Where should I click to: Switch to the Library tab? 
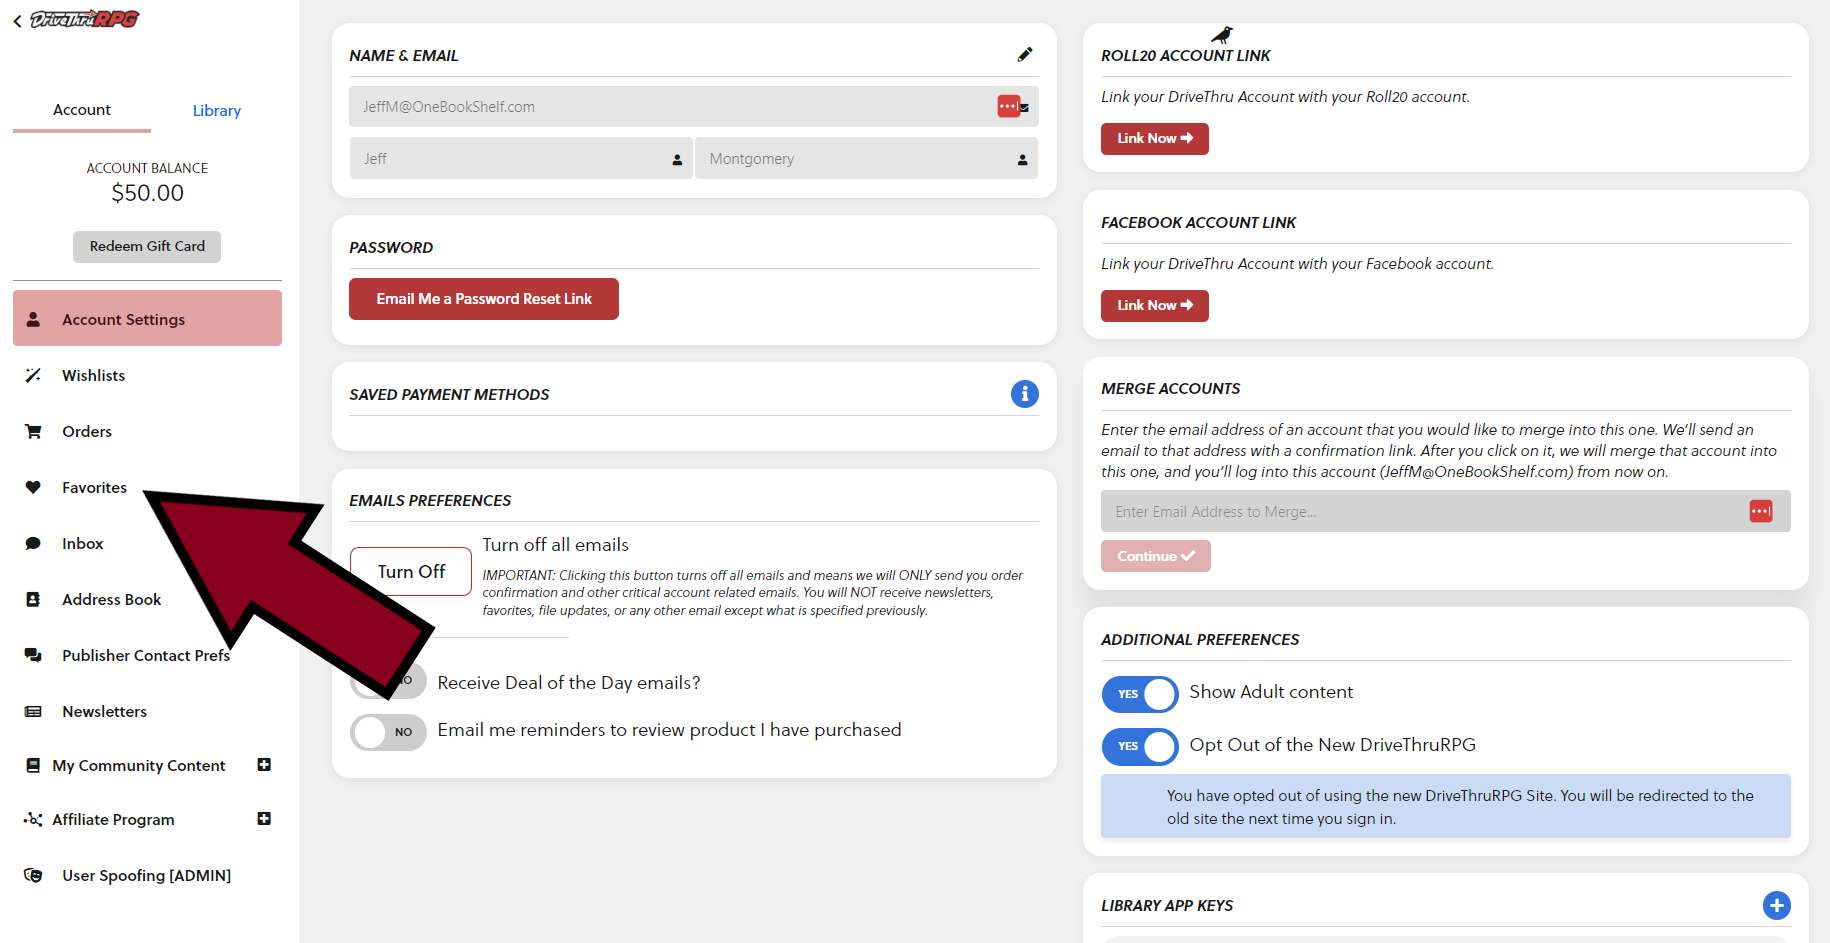pyautogui.click(x=217, y=111)
